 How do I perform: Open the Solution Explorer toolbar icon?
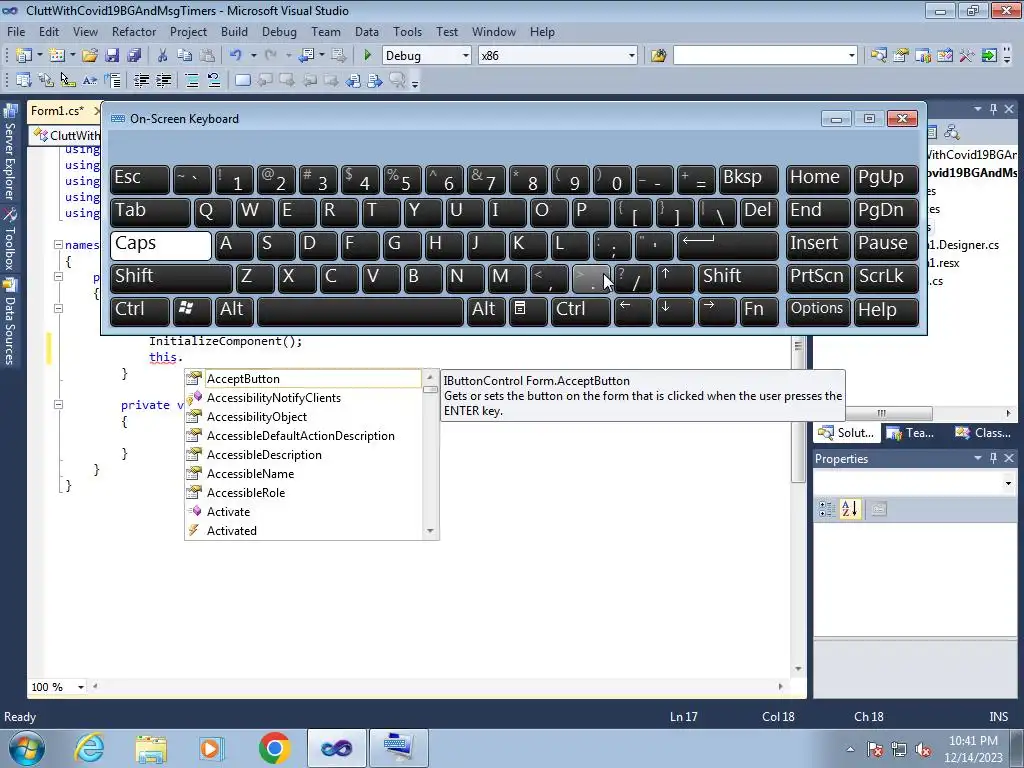[878, 56]
